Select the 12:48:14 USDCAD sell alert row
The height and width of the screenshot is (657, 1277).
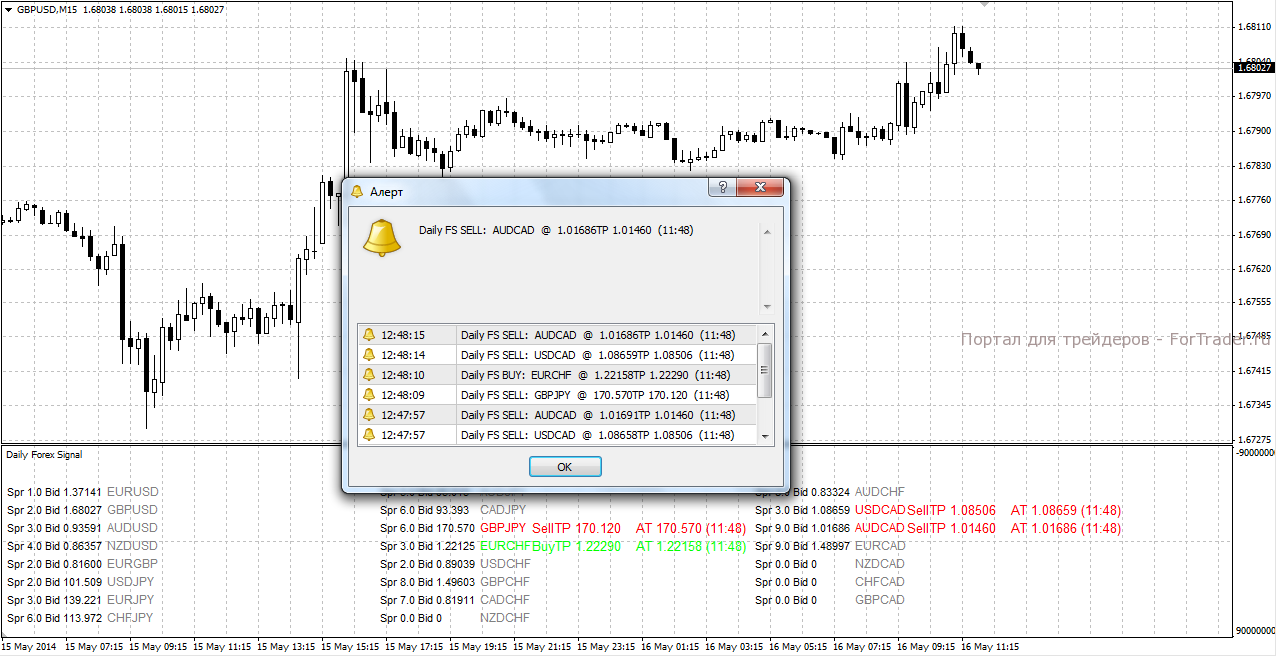point(559,355)
